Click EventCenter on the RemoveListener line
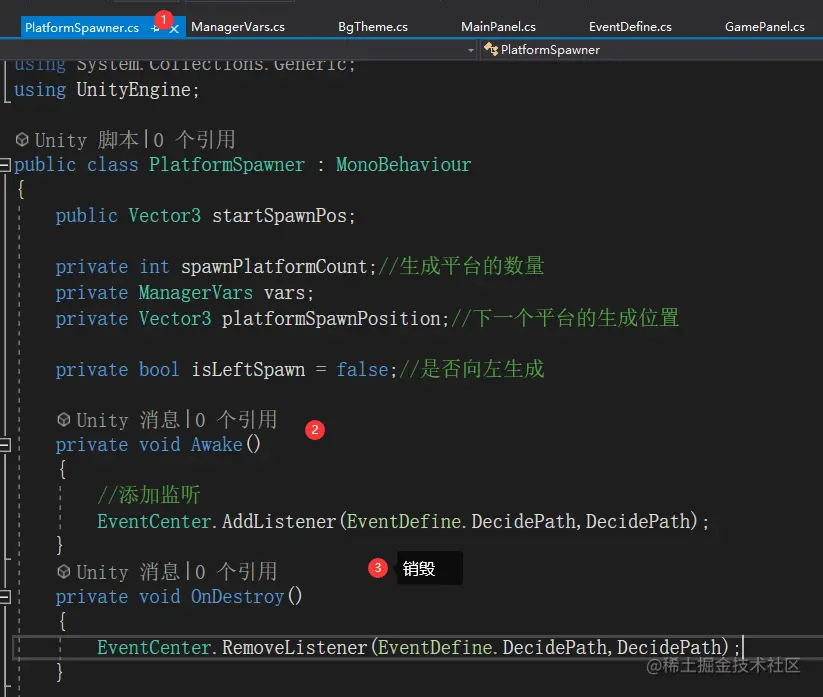Image resolution: width=823 pixels, height=697 pixels. pos(154,648)
